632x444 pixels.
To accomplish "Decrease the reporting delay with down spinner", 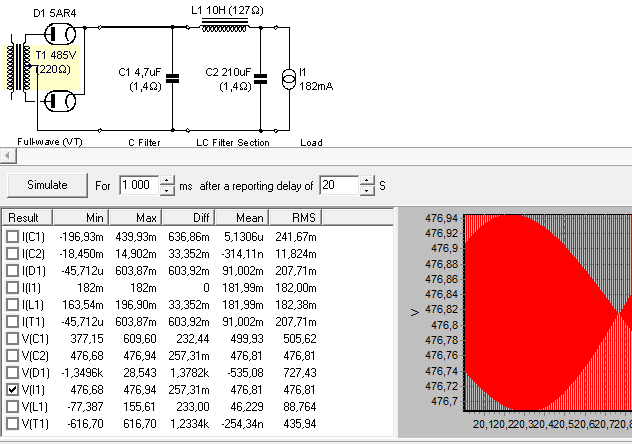I will (x=367, y=190).
